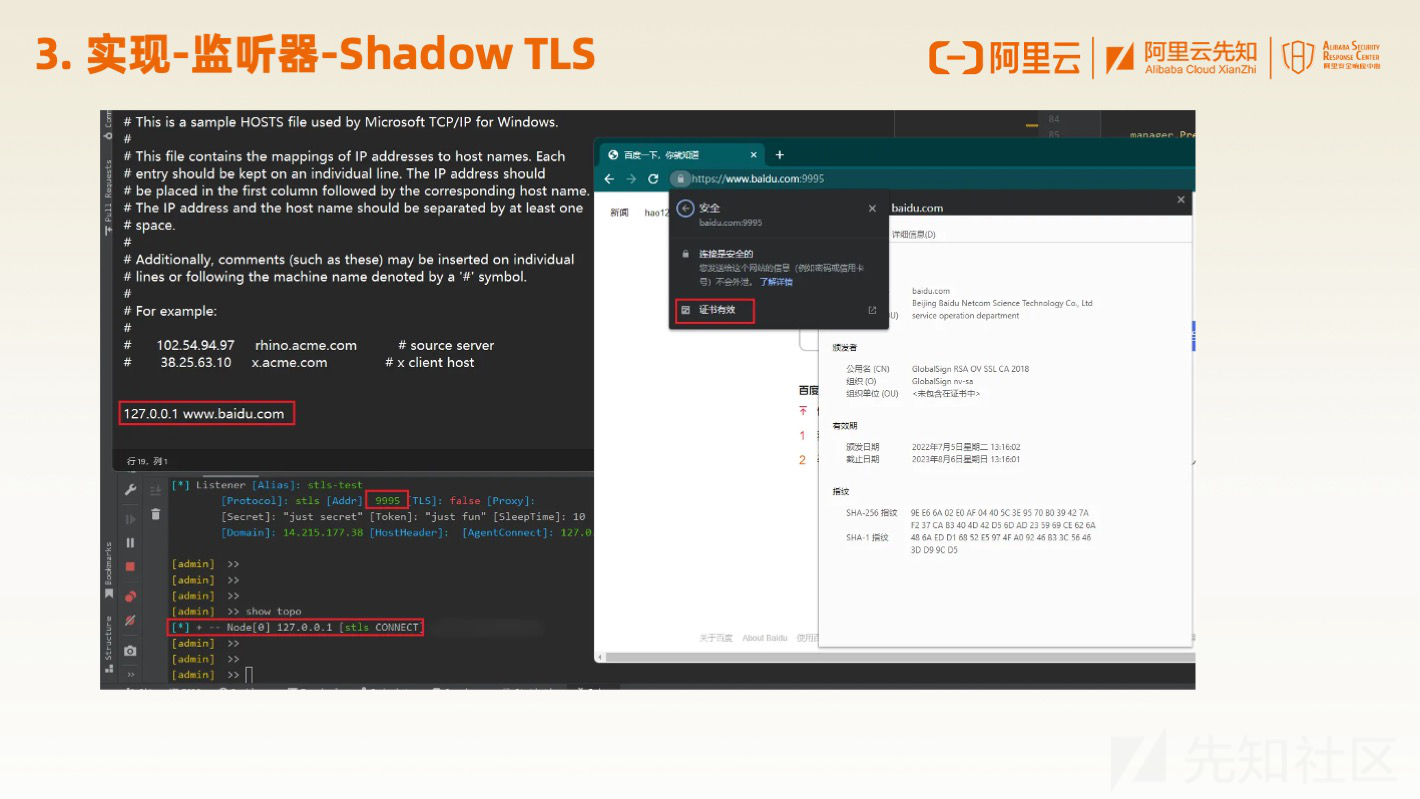Click the padlock icon in address bar
This screenshot has width=1420, height=799.
[679, 179]
